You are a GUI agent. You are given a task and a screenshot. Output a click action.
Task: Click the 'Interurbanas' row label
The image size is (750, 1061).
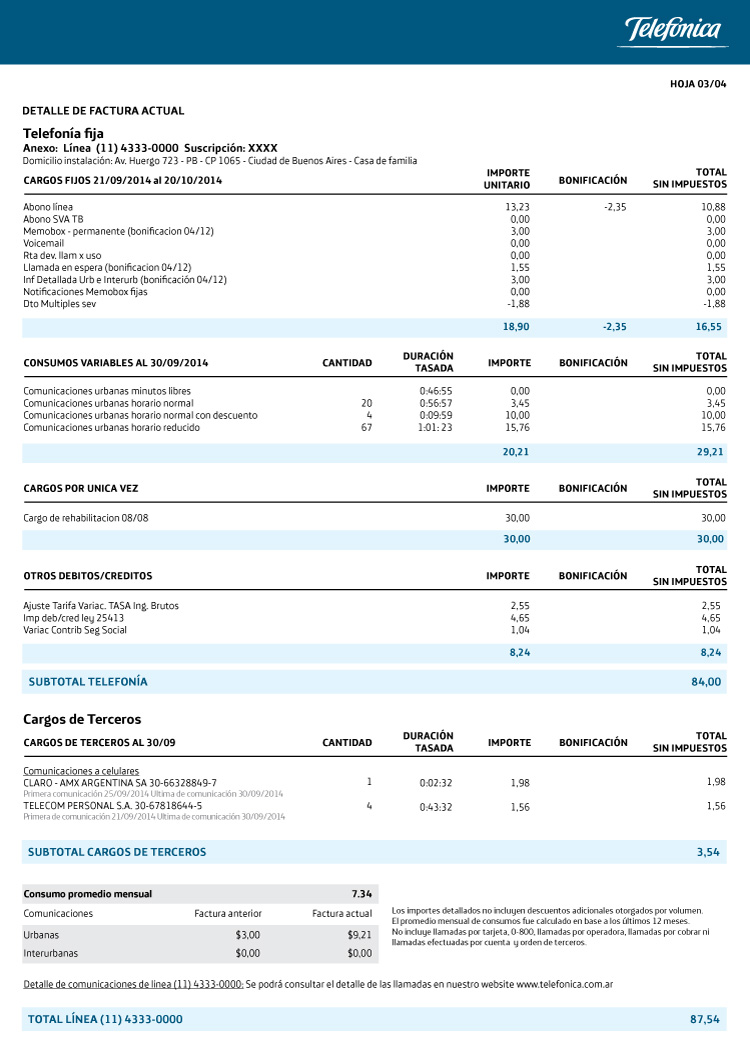[51, 953]
